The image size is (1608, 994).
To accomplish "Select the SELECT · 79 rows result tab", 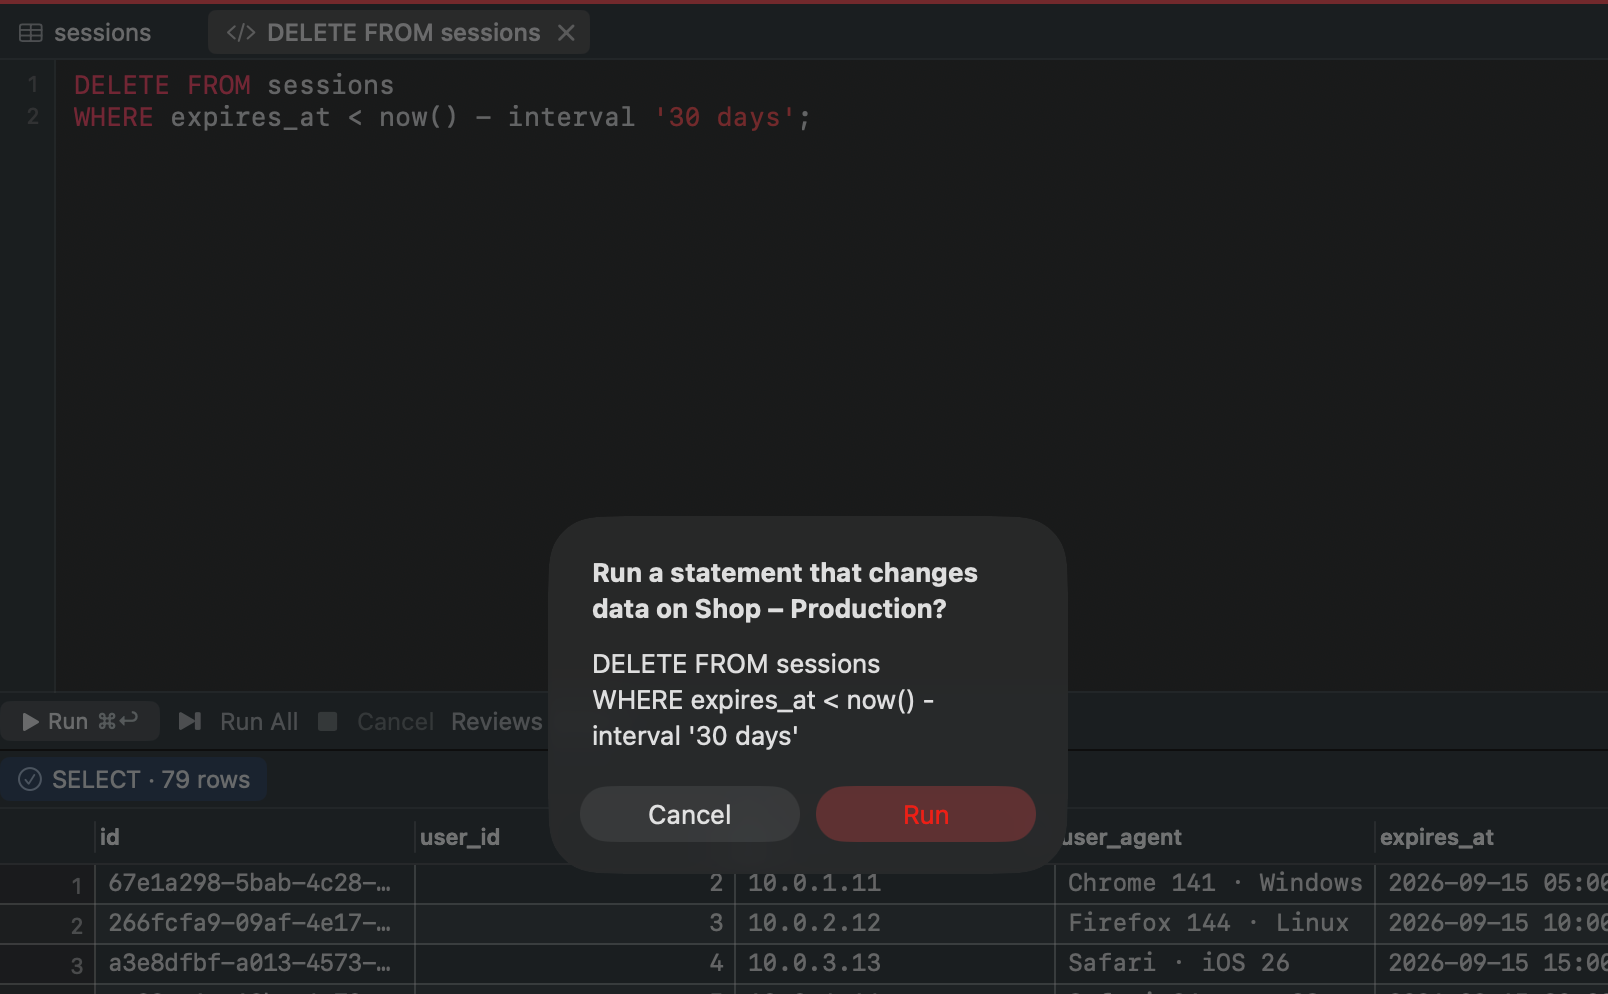I will tap(134, 779).
